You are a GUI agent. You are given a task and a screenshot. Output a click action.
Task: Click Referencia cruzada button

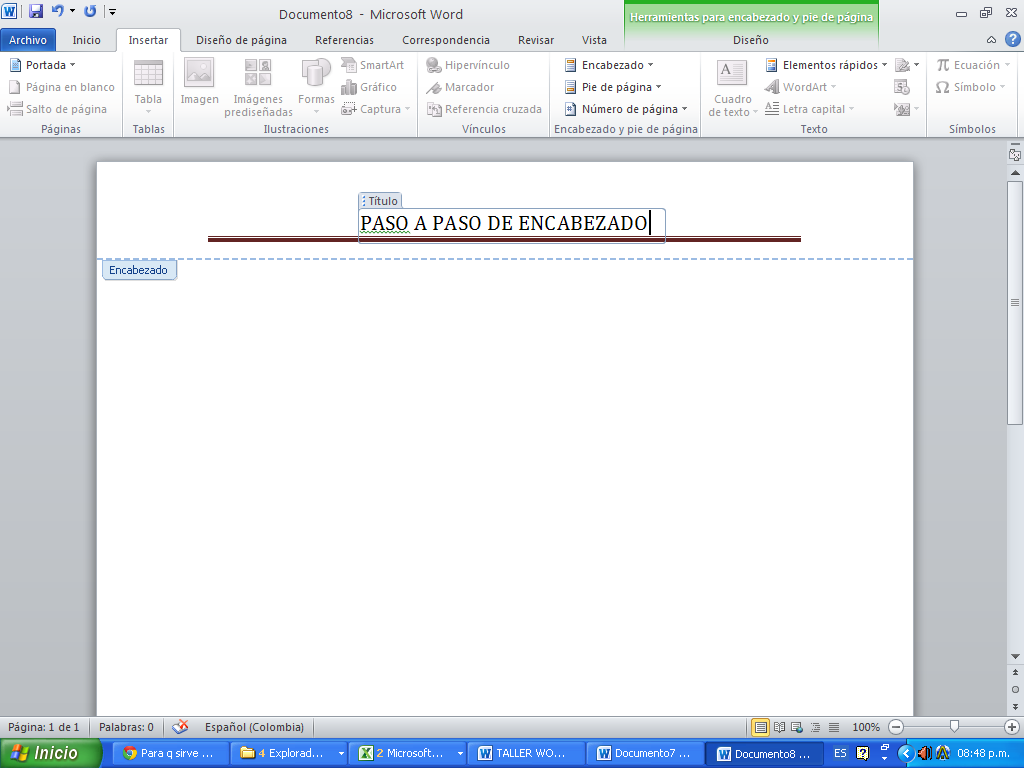[484, 109]
